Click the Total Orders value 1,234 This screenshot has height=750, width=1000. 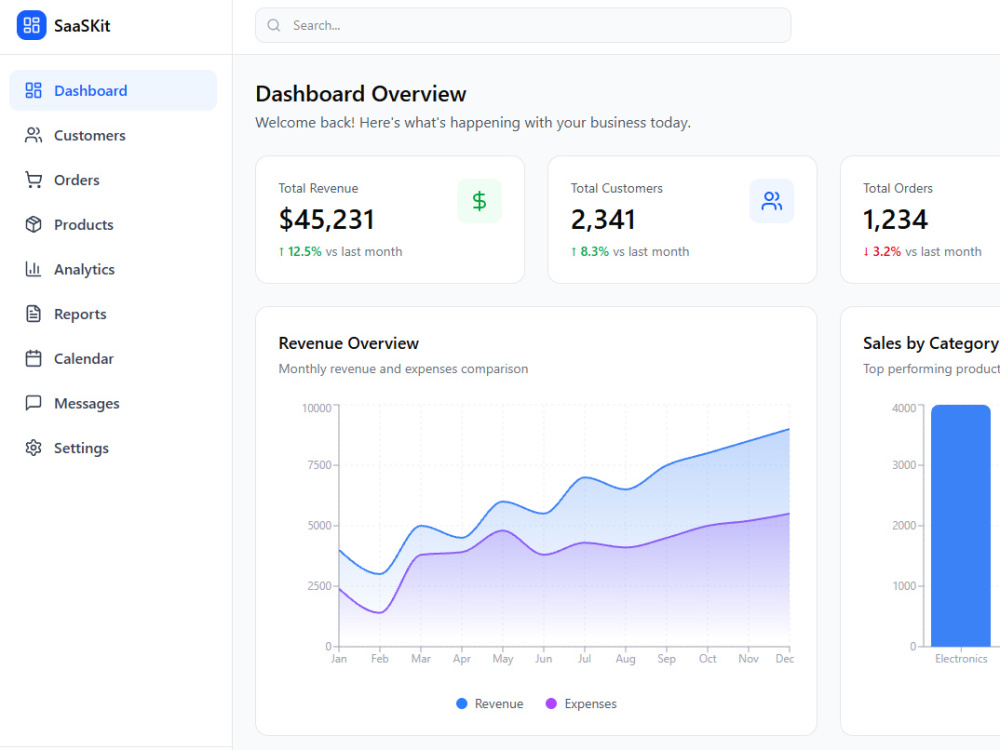click(x=895, y=220)
